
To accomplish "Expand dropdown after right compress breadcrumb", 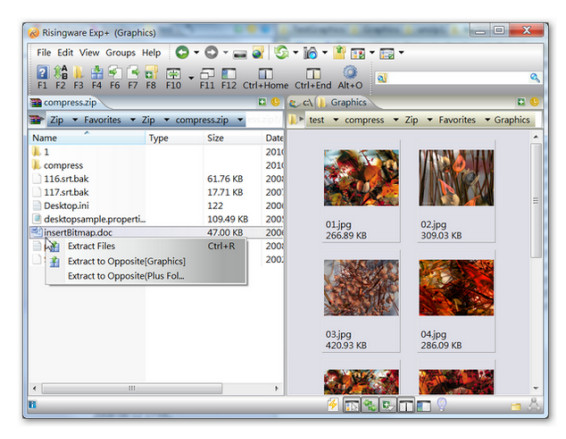I will (x=396, y=120).
